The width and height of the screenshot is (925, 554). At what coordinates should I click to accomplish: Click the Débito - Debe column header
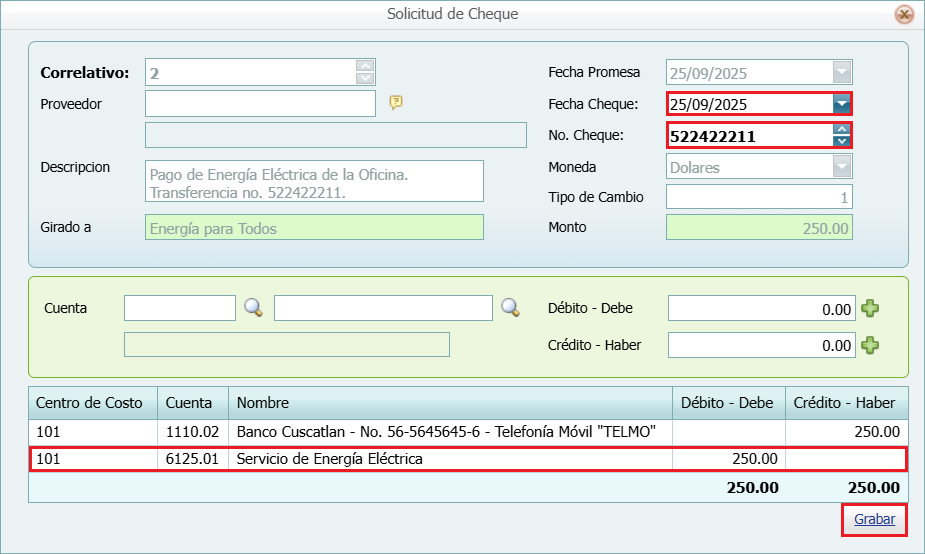click(x=729, y=403)
